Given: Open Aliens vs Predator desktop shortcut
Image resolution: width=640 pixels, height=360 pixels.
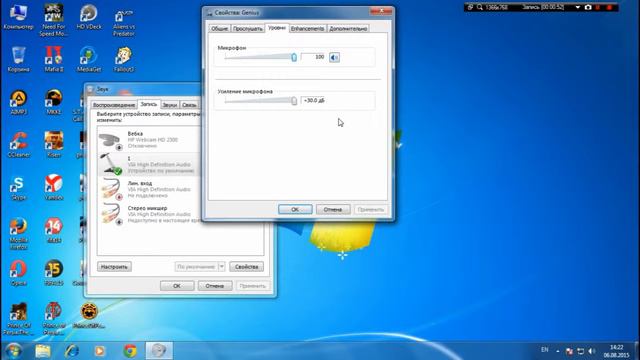Looking at the screenshot, I should coord(123,22).
